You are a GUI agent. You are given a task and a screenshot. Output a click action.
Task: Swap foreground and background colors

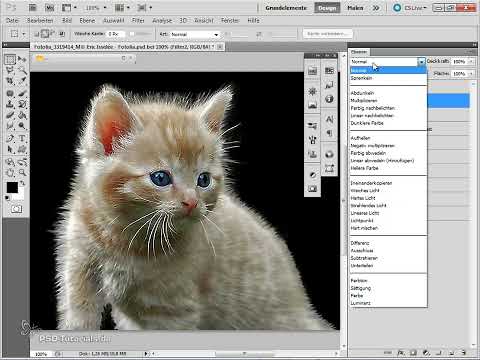pos(22,183)
